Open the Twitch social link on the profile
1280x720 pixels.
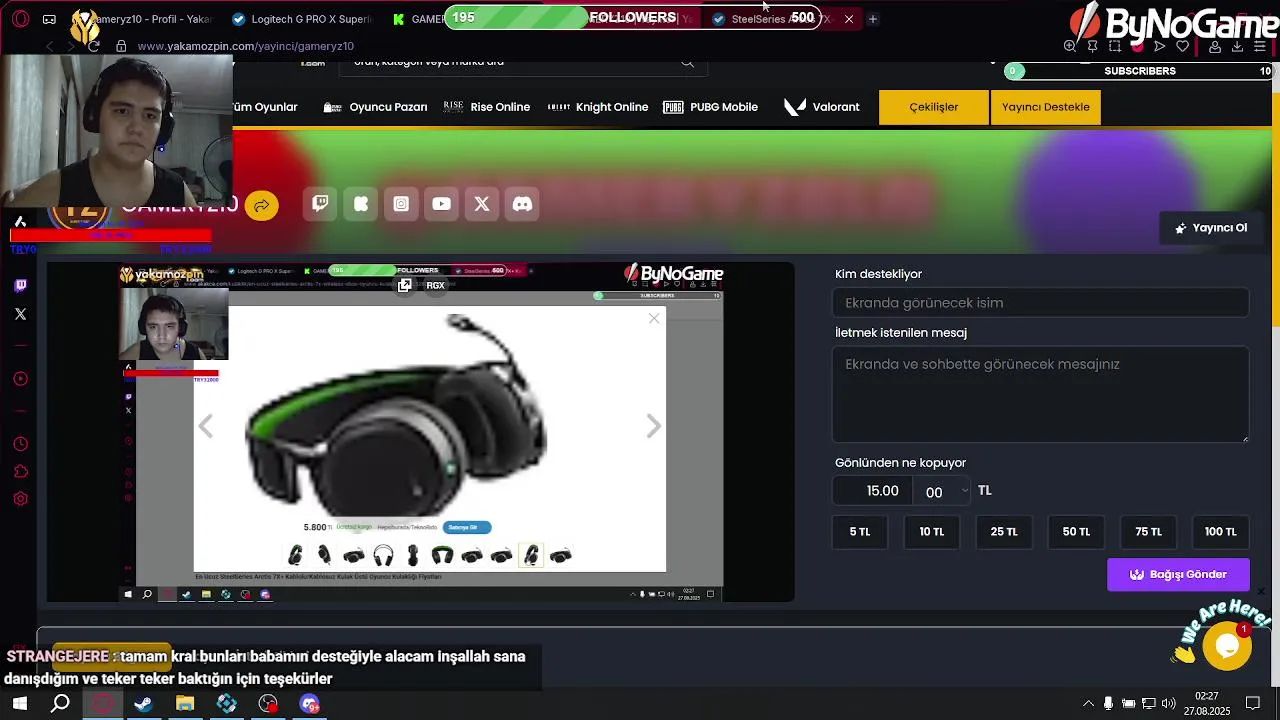320,204
